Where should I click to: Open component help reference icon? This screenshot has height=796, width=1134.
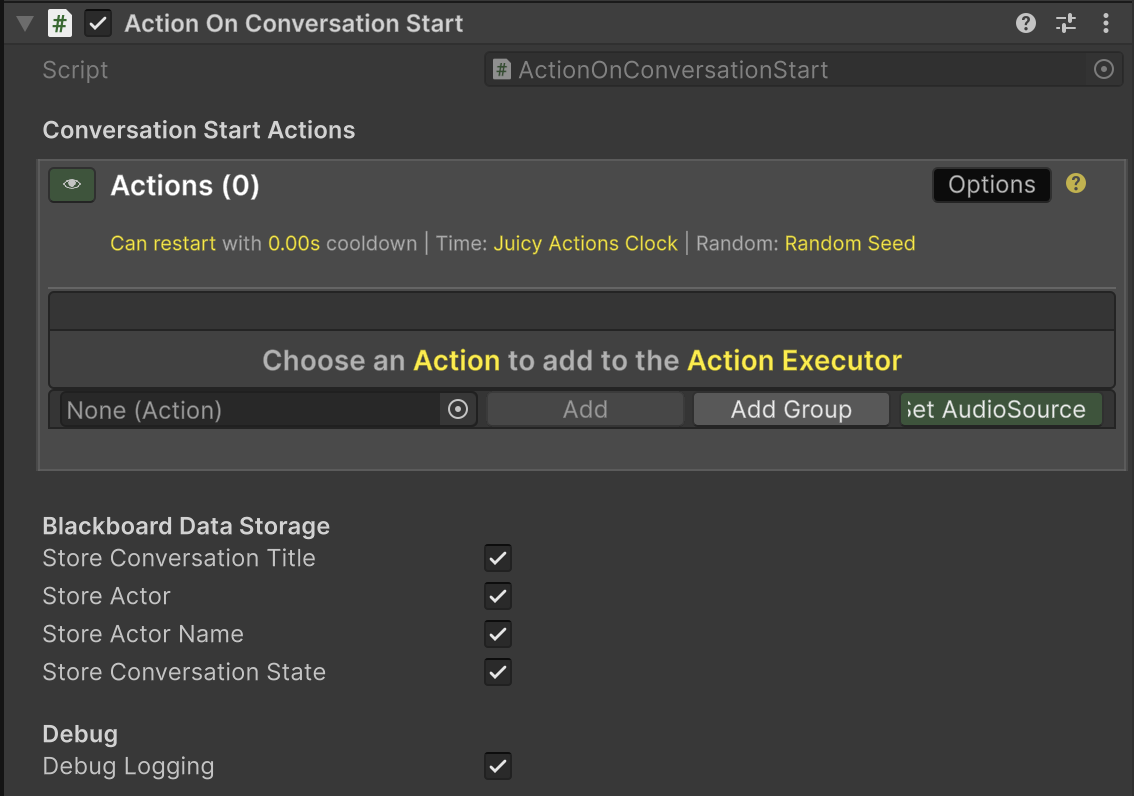point(1026,24)
